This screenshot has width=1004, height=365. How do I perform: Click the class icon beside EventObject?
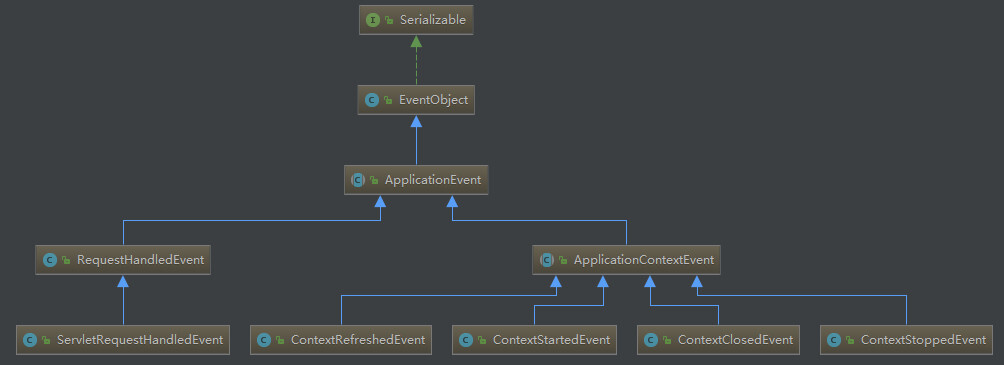(371, 100)
